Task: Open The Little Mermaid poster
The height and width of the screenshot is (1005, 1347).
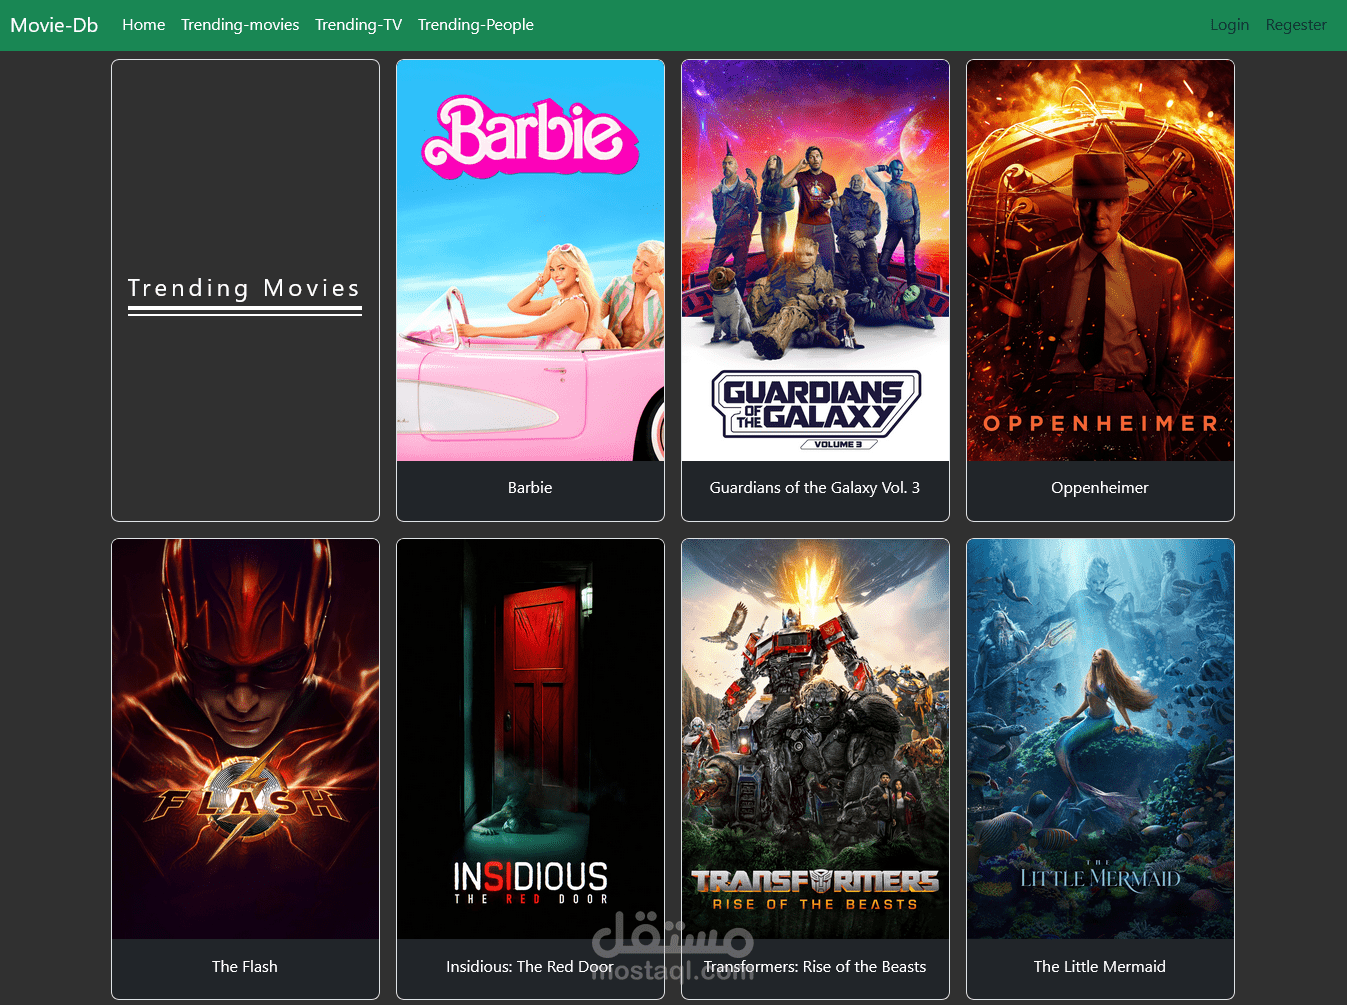Action: [x=1100, y=739]
